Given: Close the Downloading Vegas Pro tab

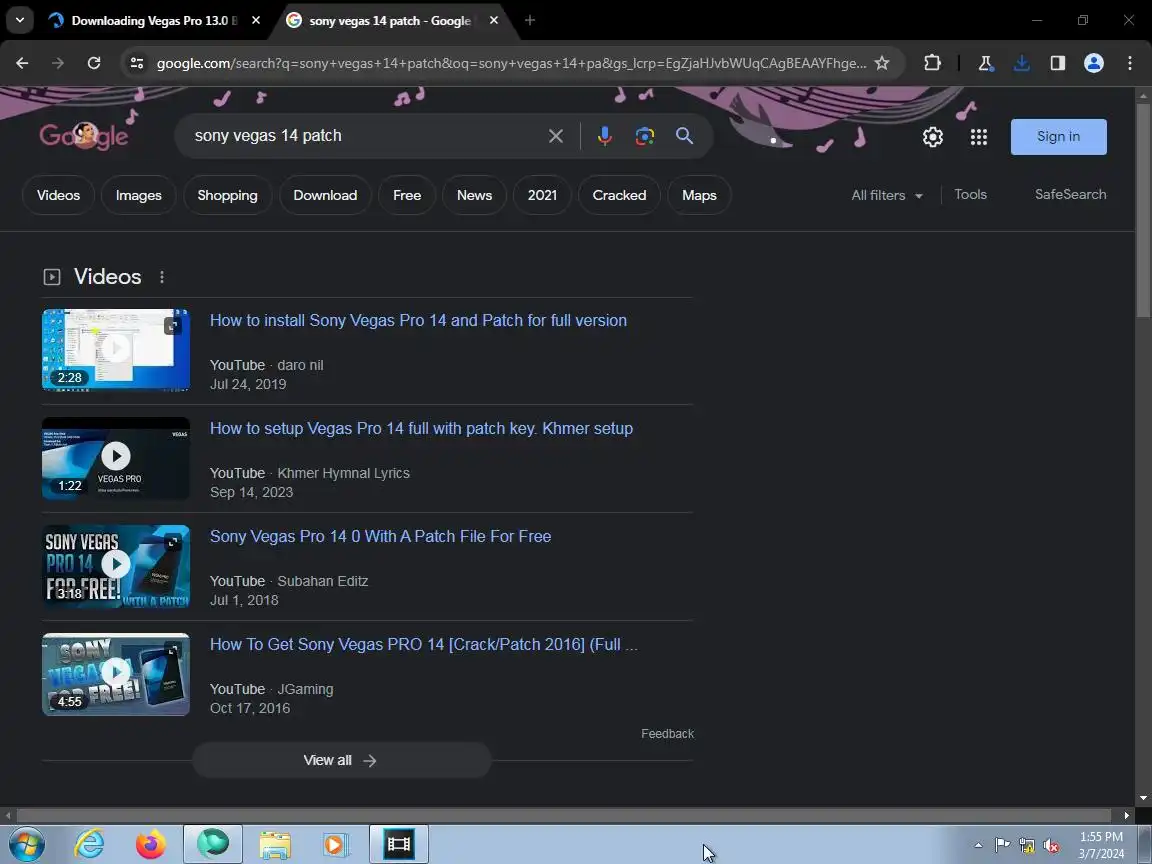Looking at the screenshot, I should click(x=256, y=21).
